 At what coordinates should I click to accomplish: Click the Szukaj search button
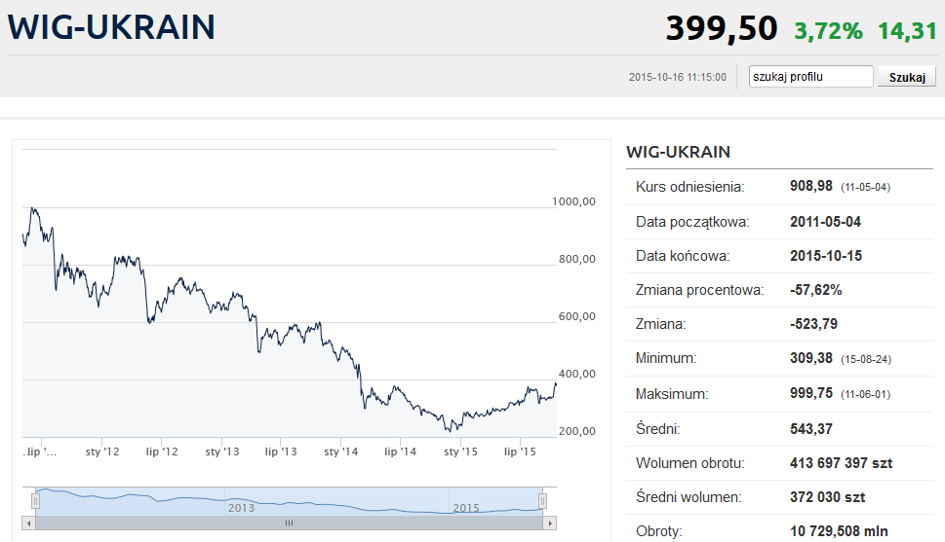click(x=906, y=77)
